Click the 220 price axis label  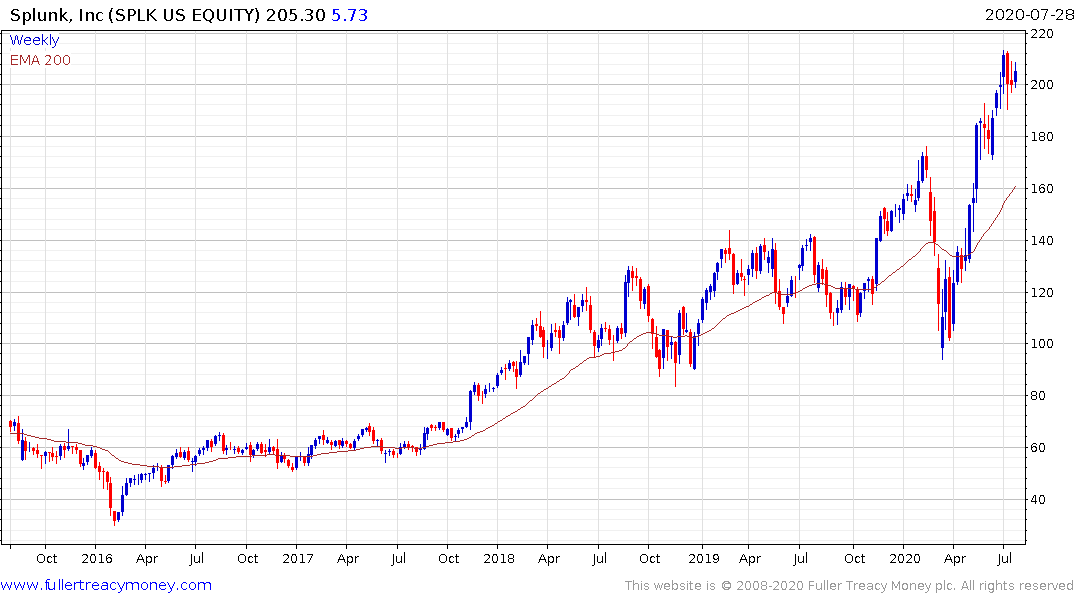(x=1042, y=34)
